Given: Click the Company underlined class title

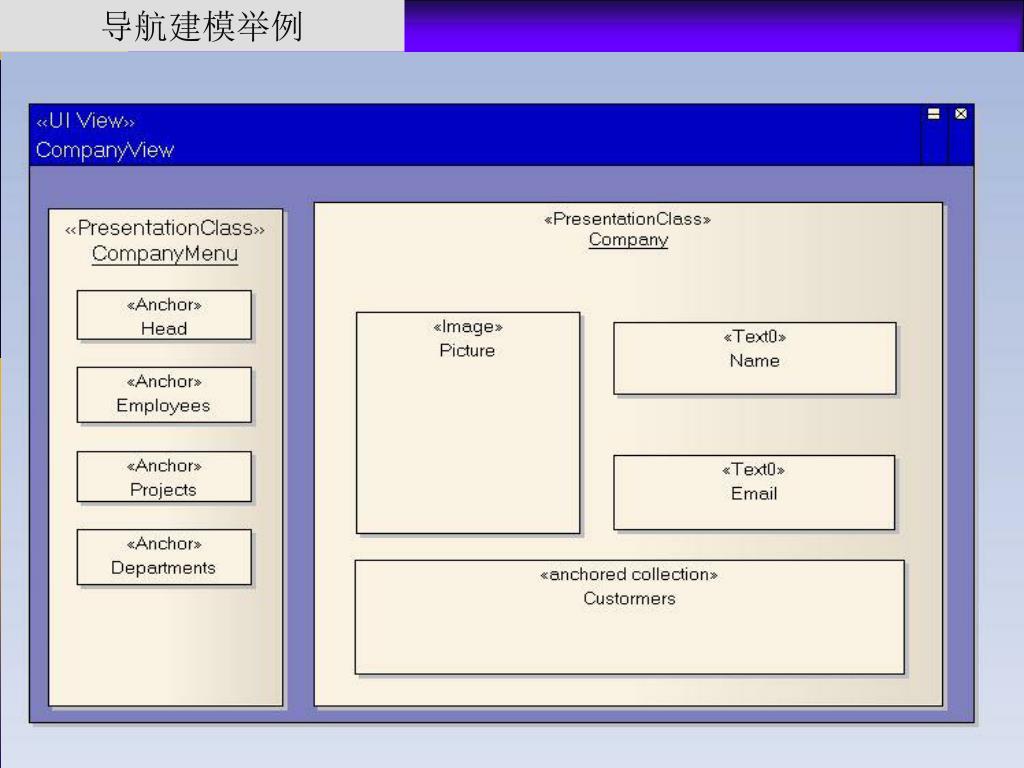Looking at the screenshot, I should point(628,240).
